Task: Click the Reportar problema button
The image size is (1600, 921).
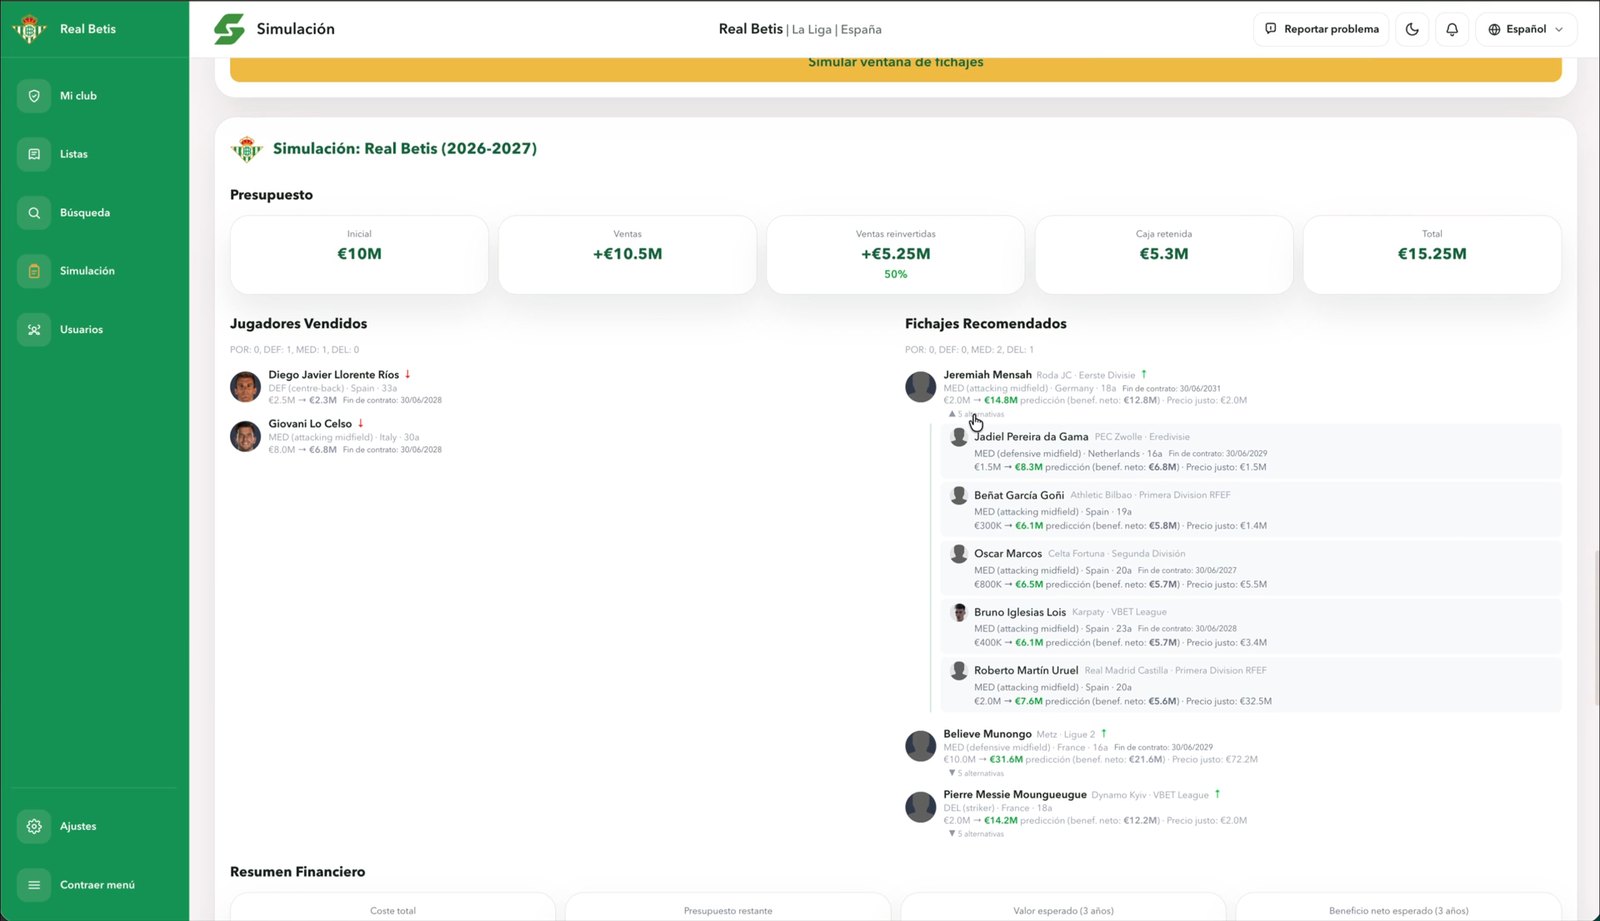Action: [x=1321, y=29]
